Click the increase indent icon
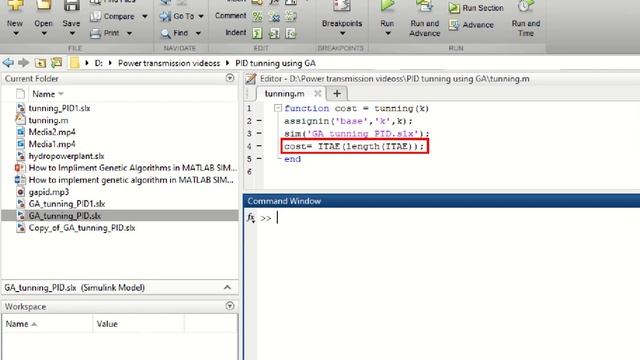This screenshot has height=360, width=640. coord(274,33)
